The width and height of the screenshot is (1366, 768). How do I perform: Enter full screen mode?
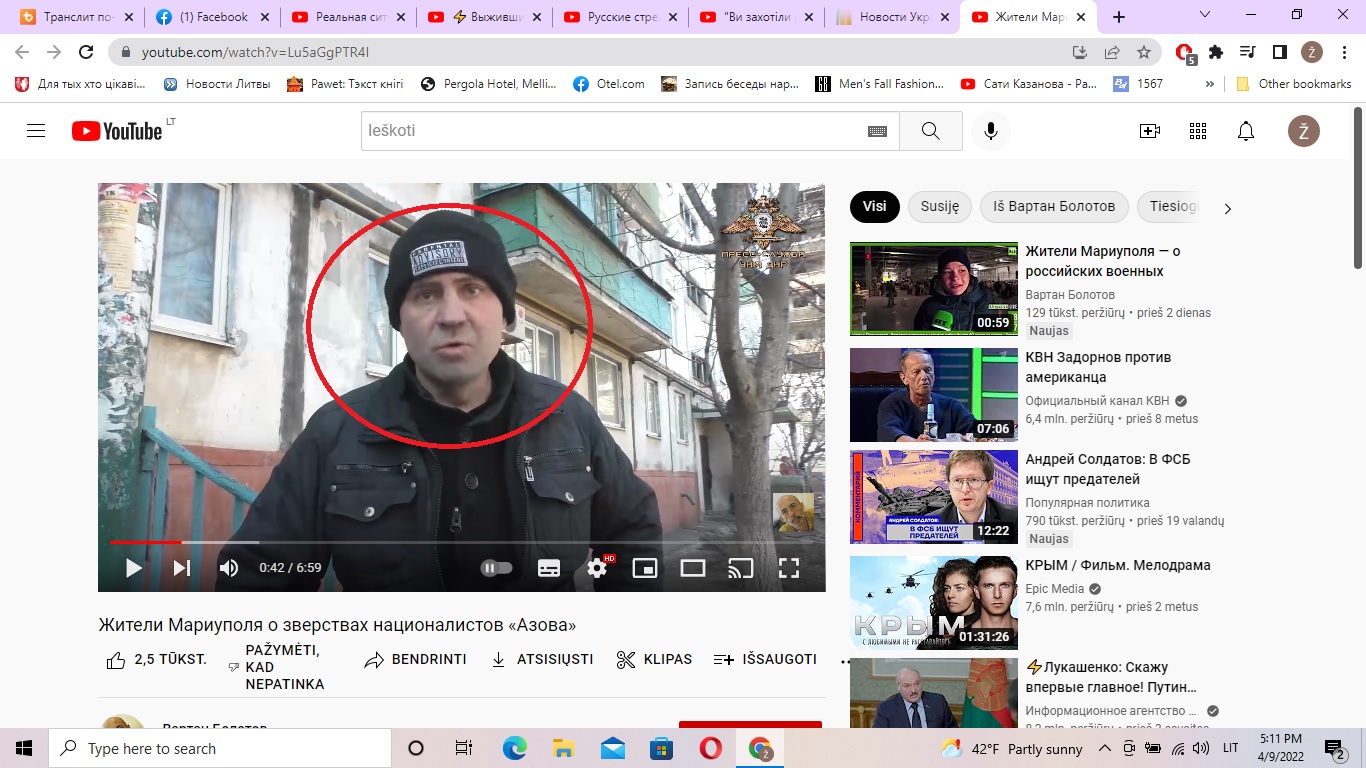click(x=789, y=568)
